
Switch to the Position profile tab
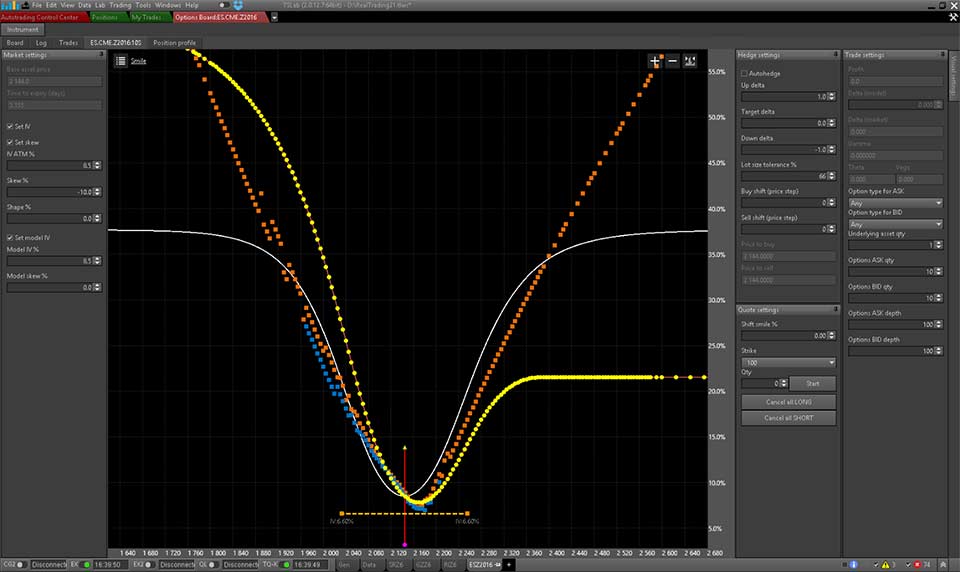click(174, 43)
